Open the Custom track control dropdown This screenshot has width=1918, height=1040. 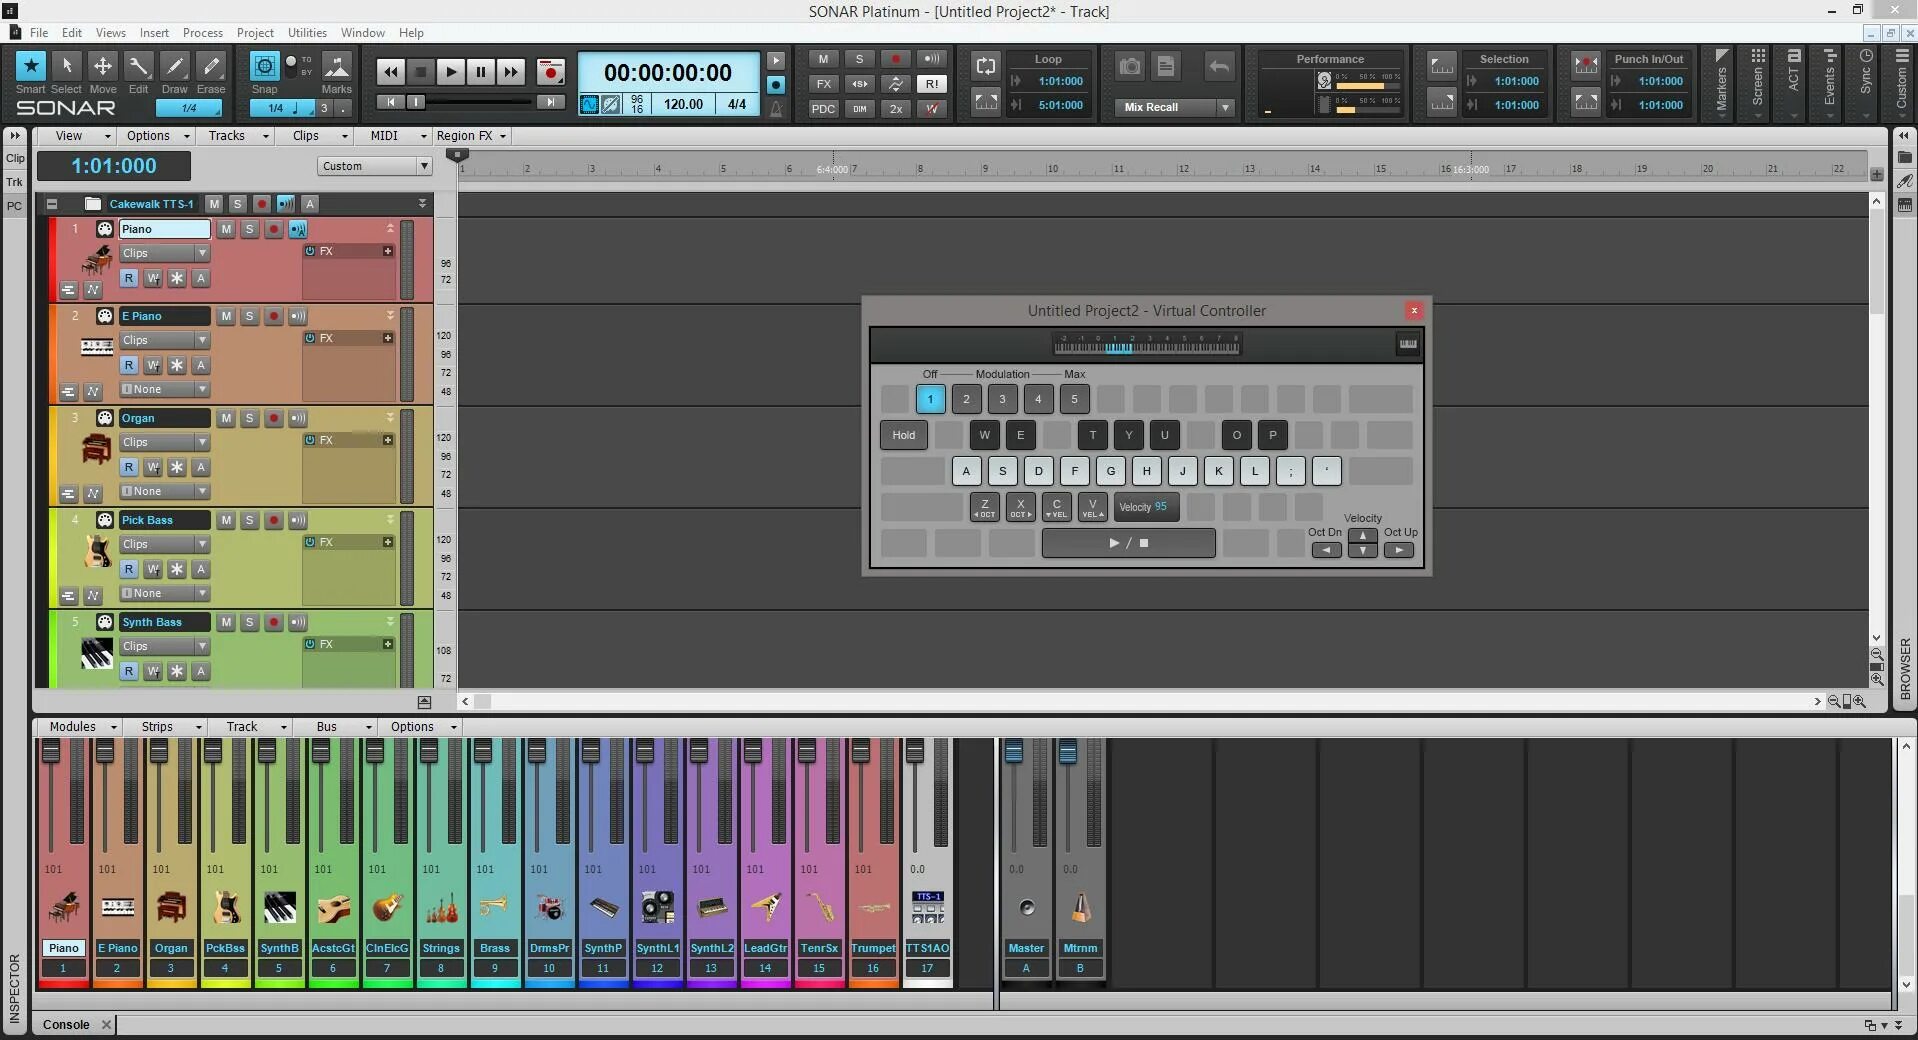click(x=375, y=166)
